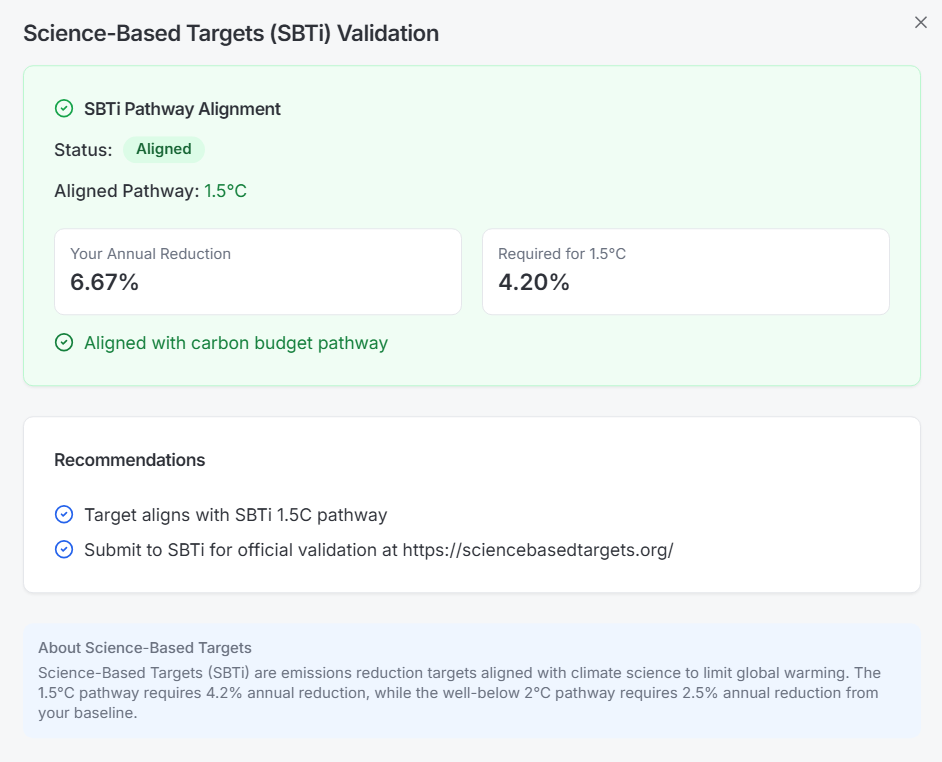The image size is (942, 762).
Task: Click the About SBTi description paragraph
Action: (459, 693)
